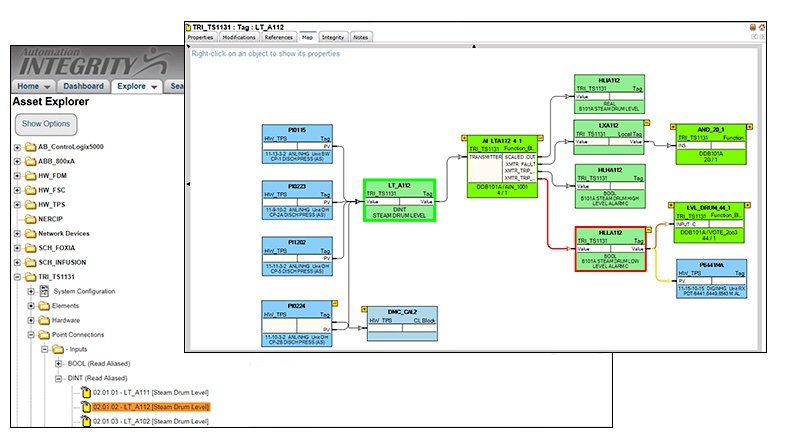Expand the Elements folder node
Viewport: 800px width, 442px height.
point(31,306)
